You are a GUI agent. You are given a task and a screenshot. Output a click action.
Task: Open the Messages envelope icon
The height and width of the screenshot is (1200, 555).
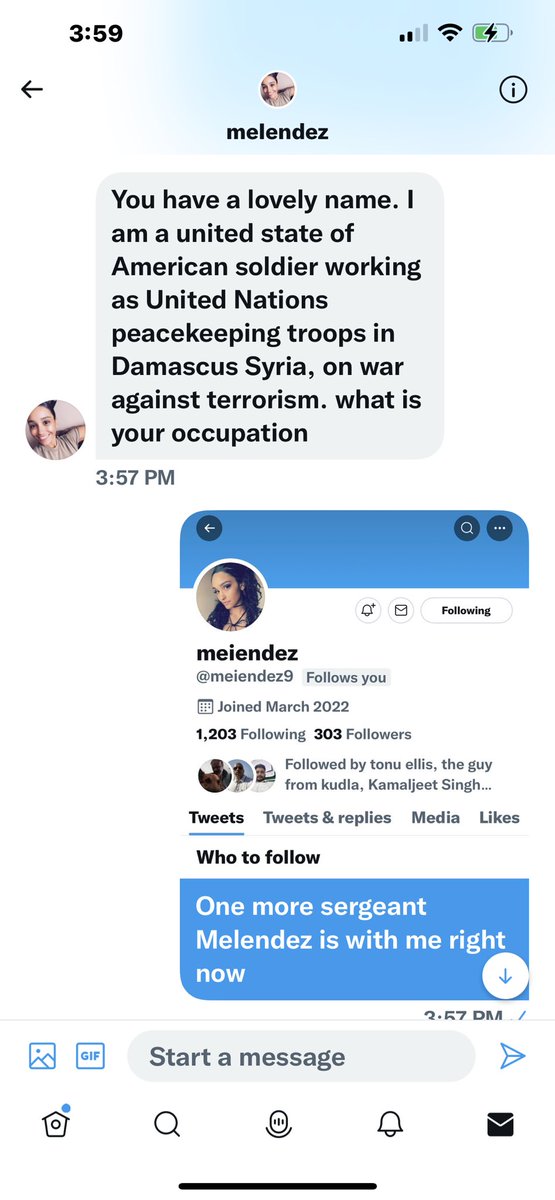click(500, 1125)
